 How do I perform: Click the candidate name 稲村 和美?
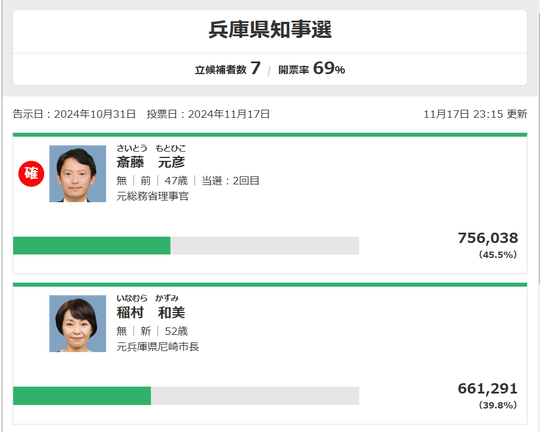pyautogui.click(x=151, y=312)
